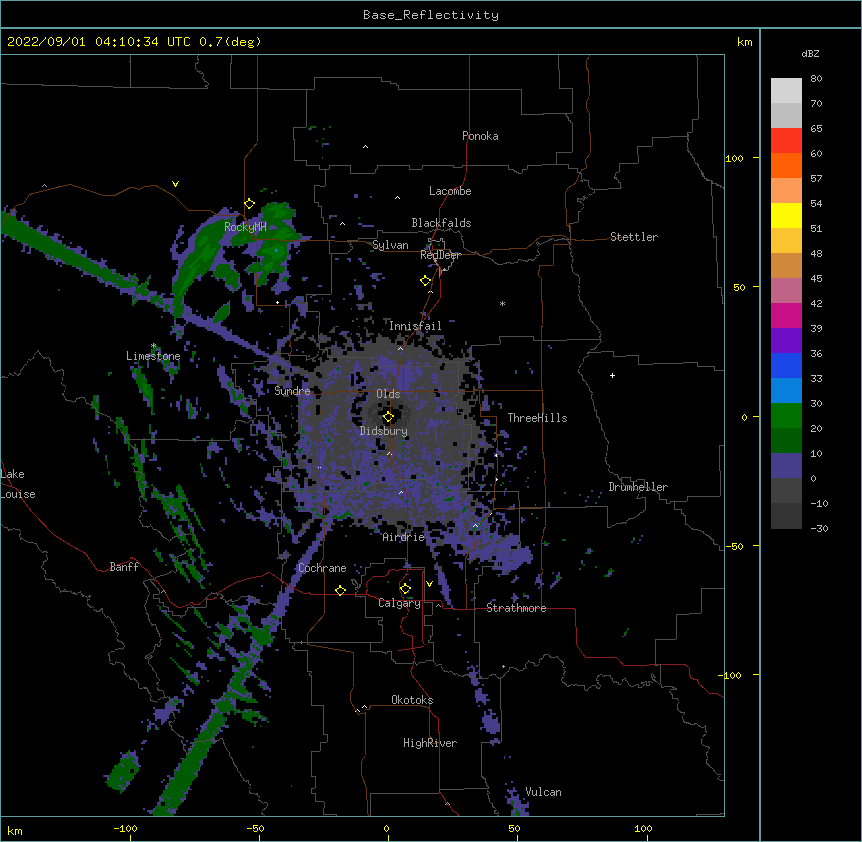Select the Lake Louise label on the map
The width and height of the screenshot is (862, 842).
point(18,484)
